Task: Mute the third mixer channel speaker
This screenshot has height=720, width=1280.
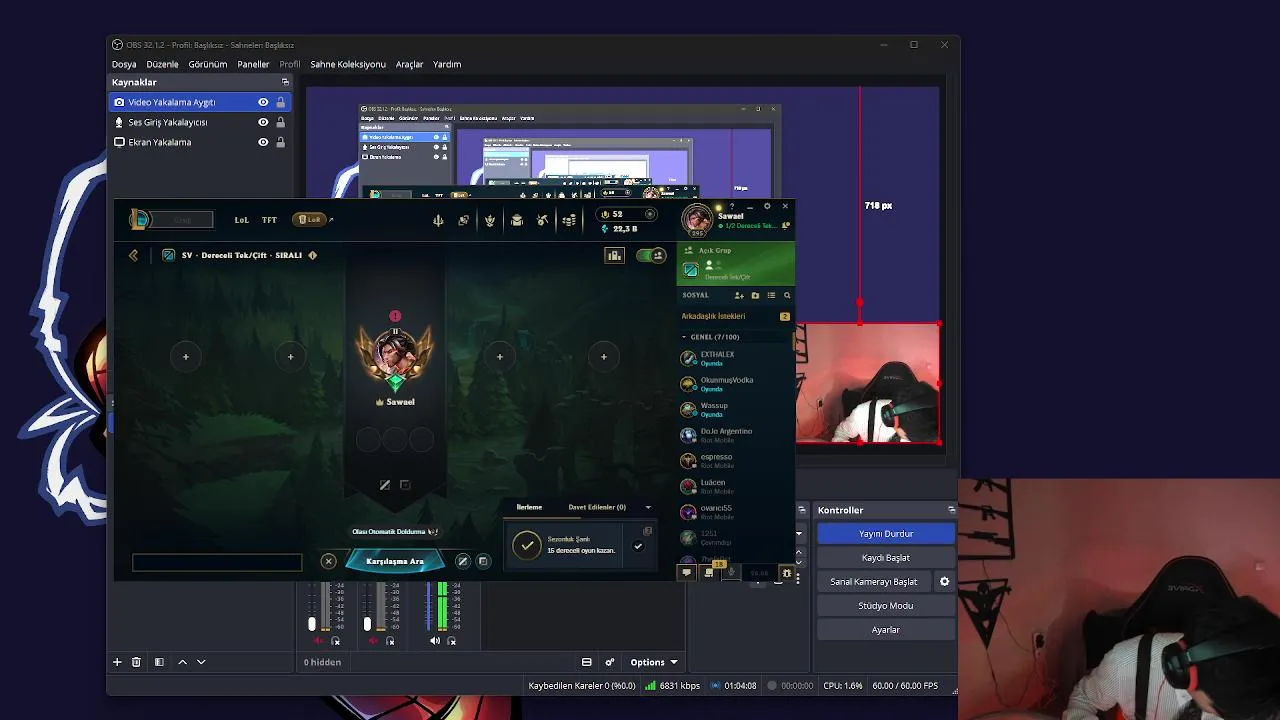Action: coord(435,641)
